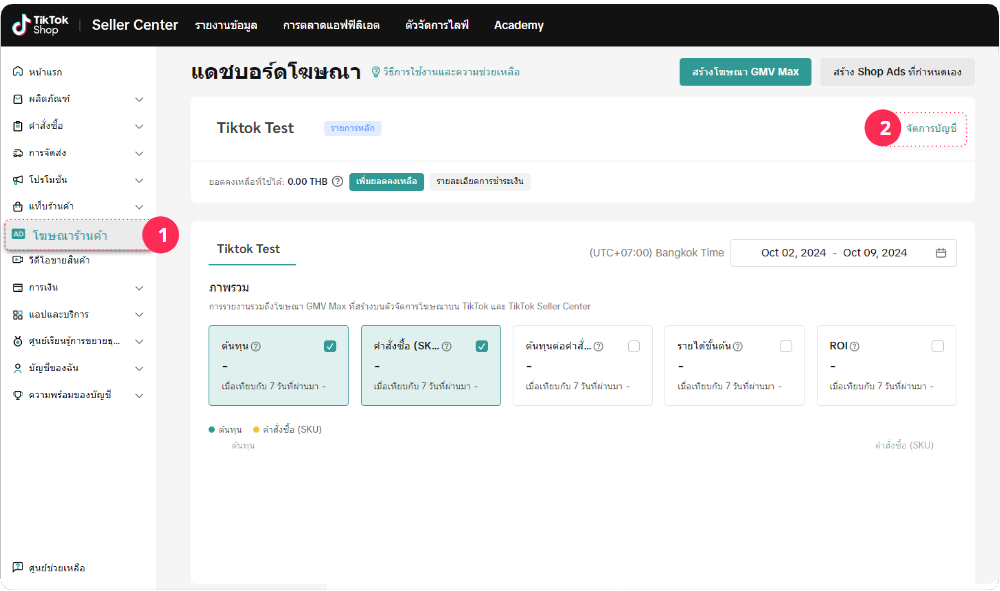Click the info icon next to 0.00 THB balance
Image resolution: width=1000 pixels, height=591 pixels.
coord(337,182)
